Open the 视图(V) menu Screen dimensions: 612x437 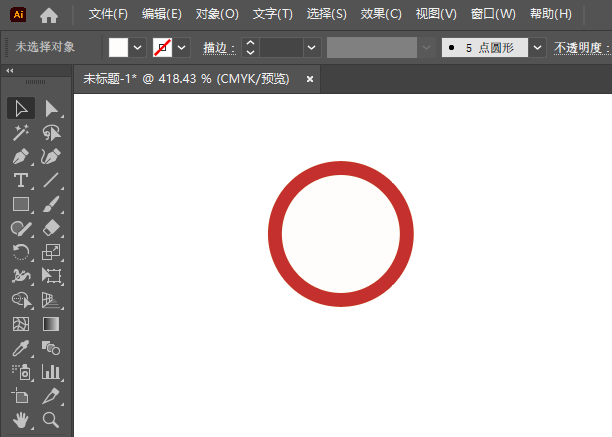(436, 14)
